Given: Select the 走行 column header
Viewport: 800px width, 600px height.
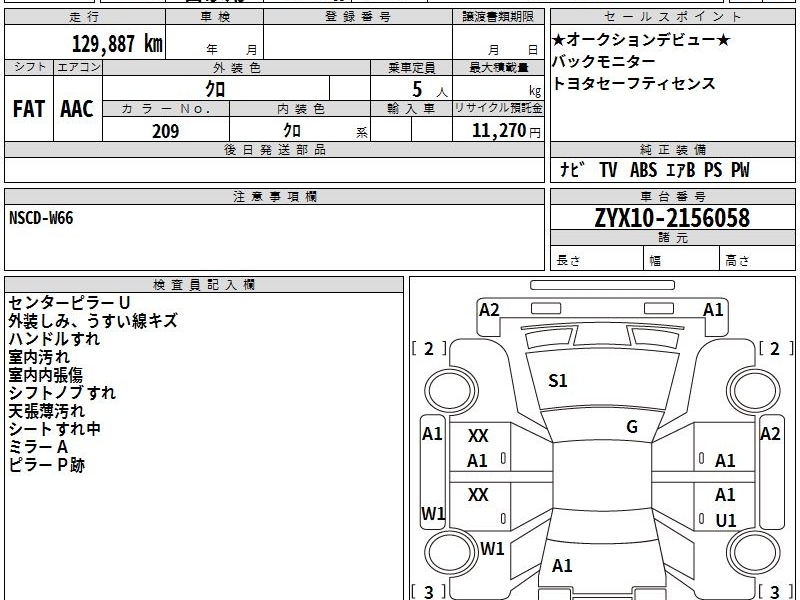Looking at the screenshot, I should coord(85,17).
